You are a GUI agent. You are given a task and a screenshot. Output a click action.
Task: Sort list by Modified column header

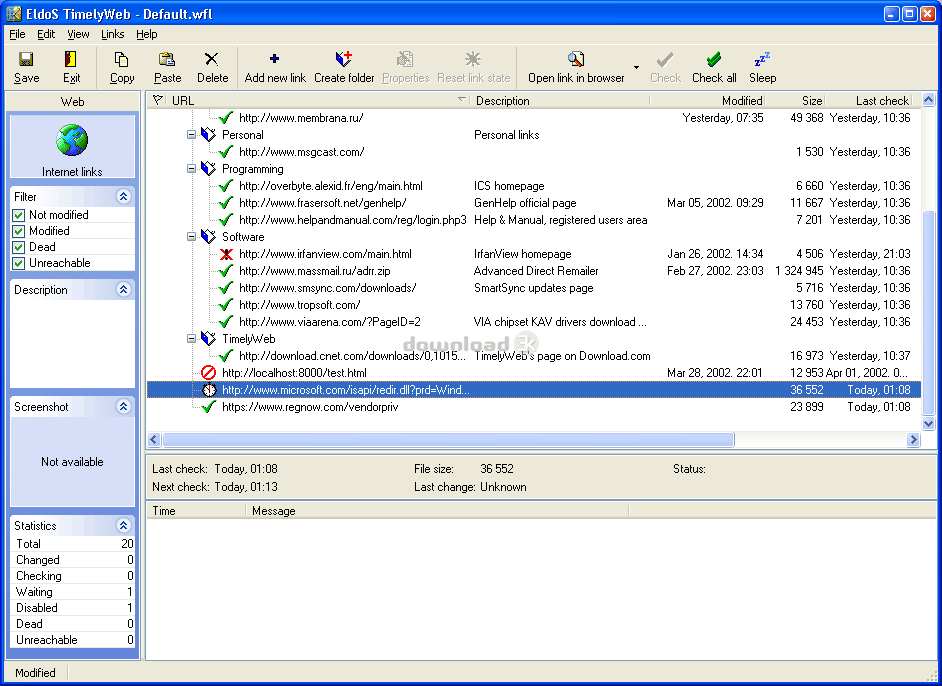click(708, 100)
